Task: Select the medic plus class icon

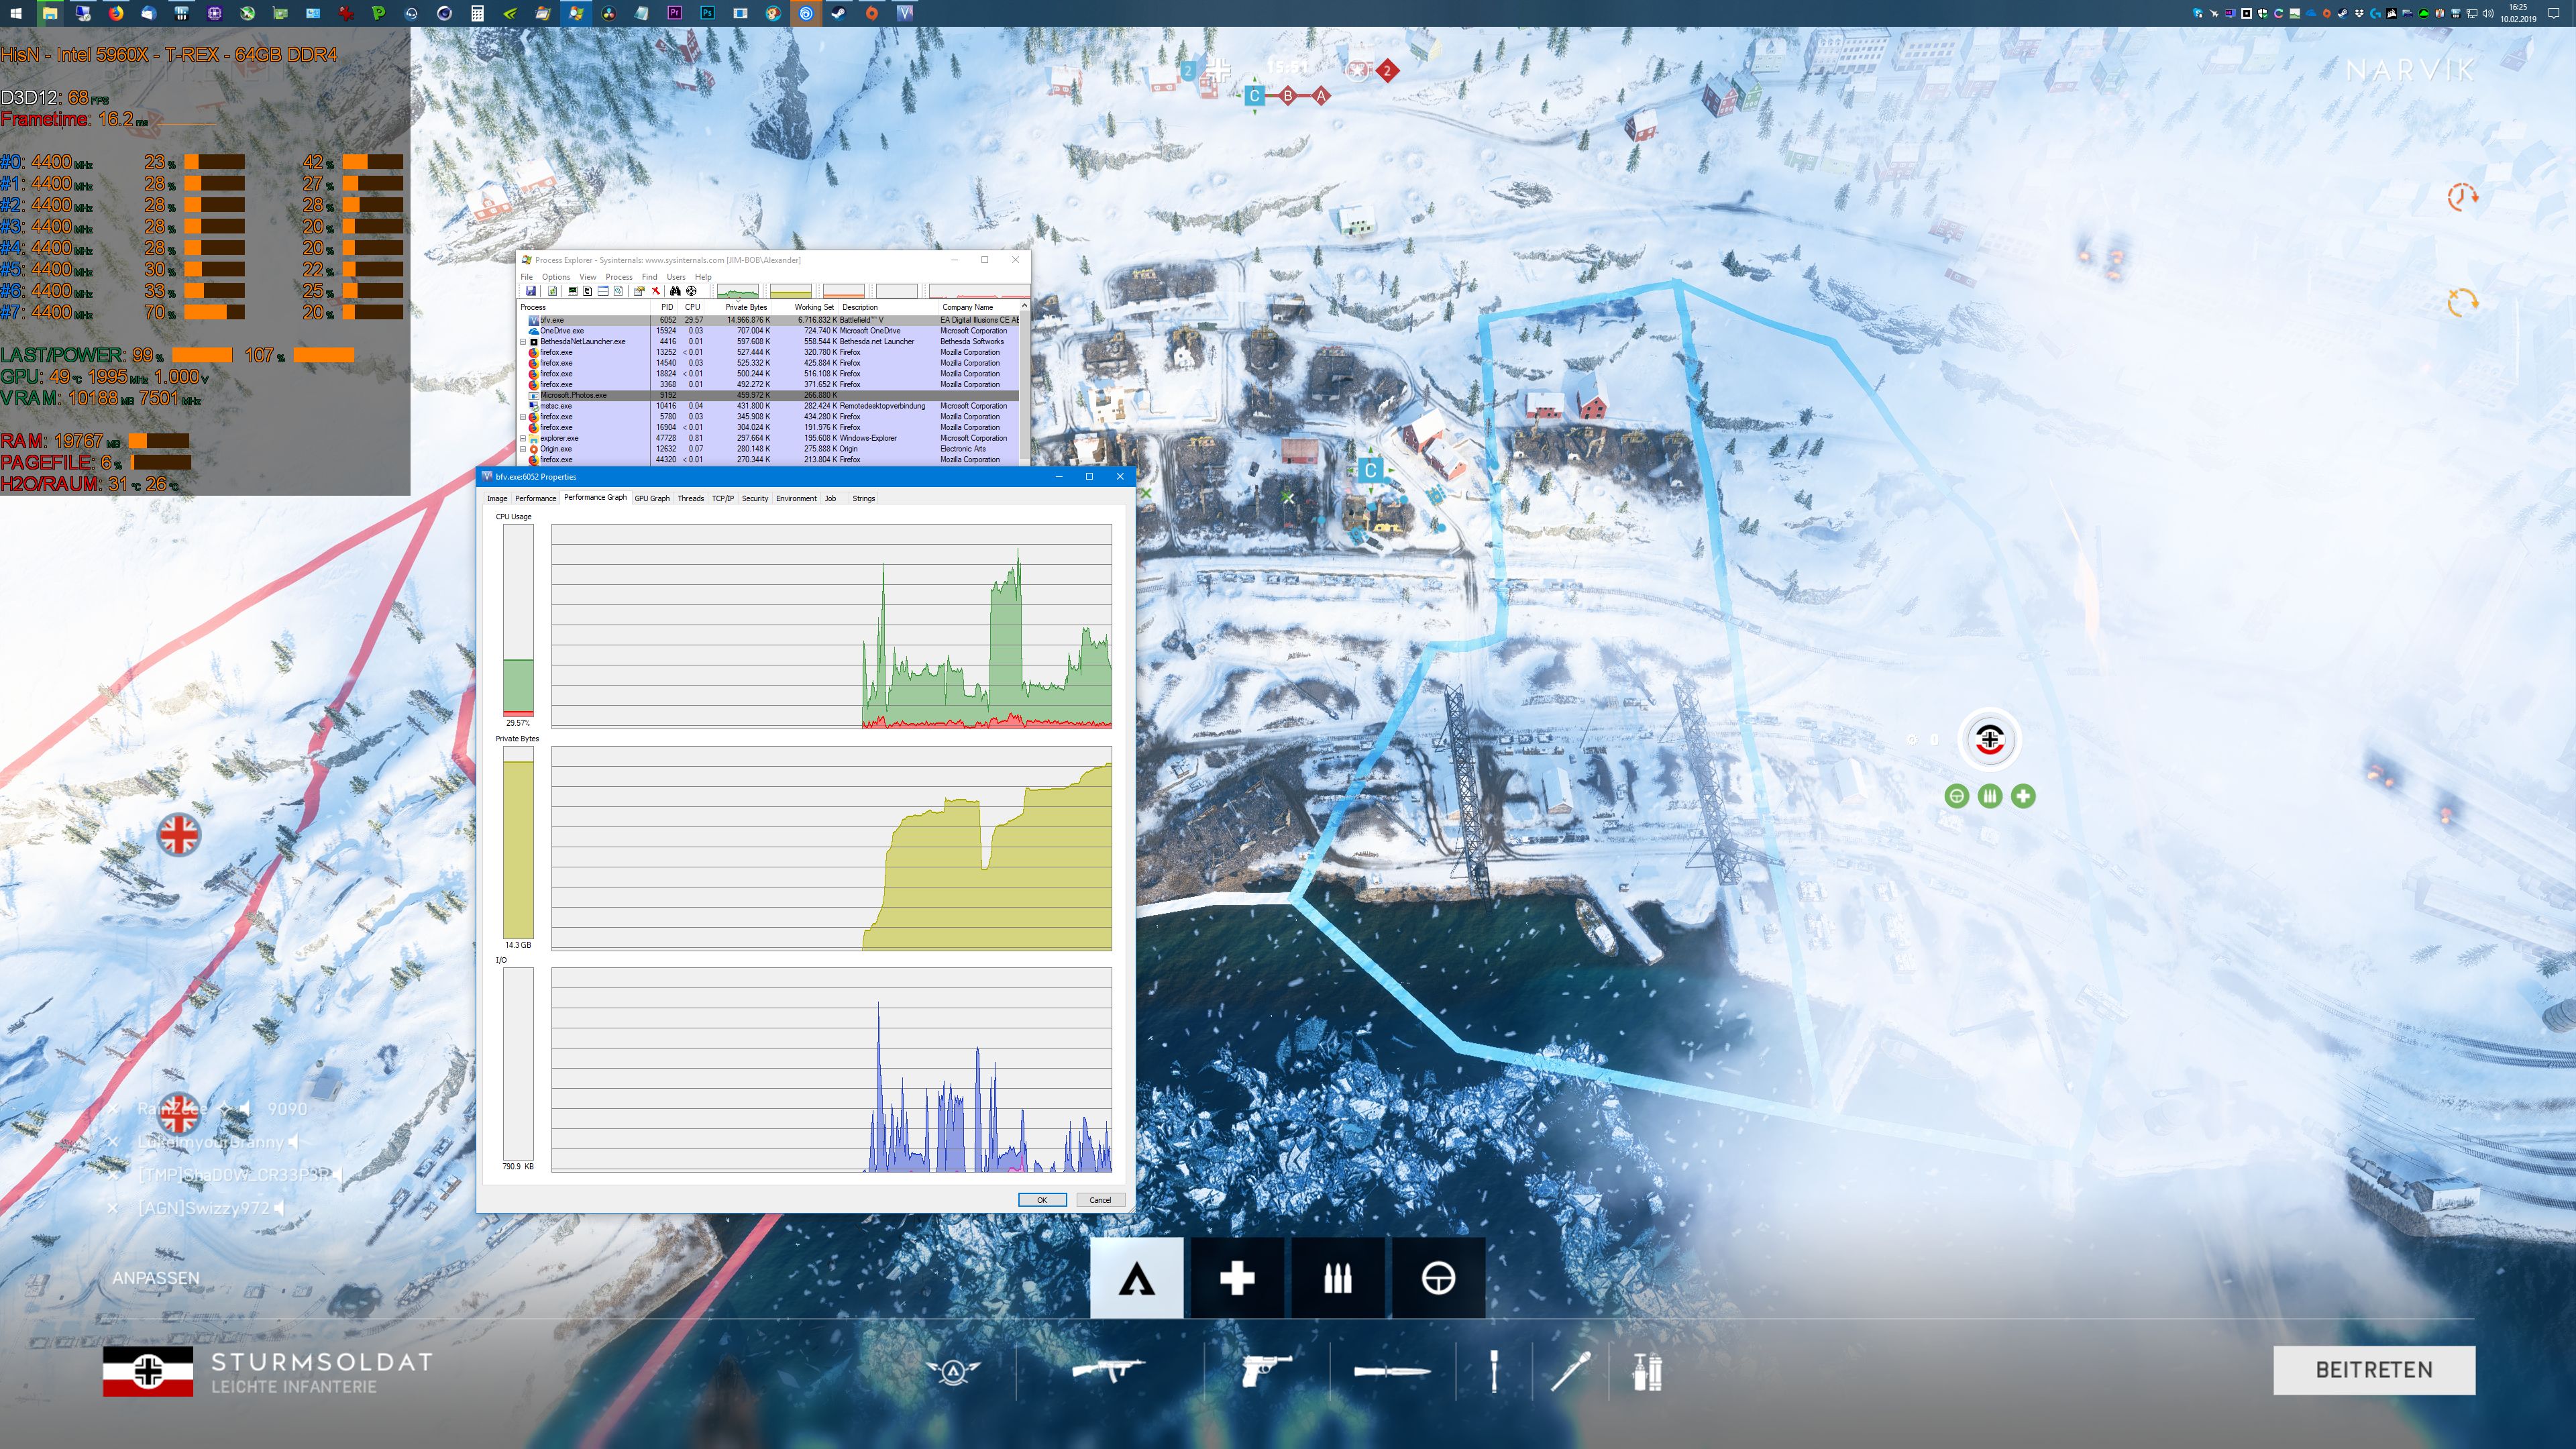Action: 1237,1278
